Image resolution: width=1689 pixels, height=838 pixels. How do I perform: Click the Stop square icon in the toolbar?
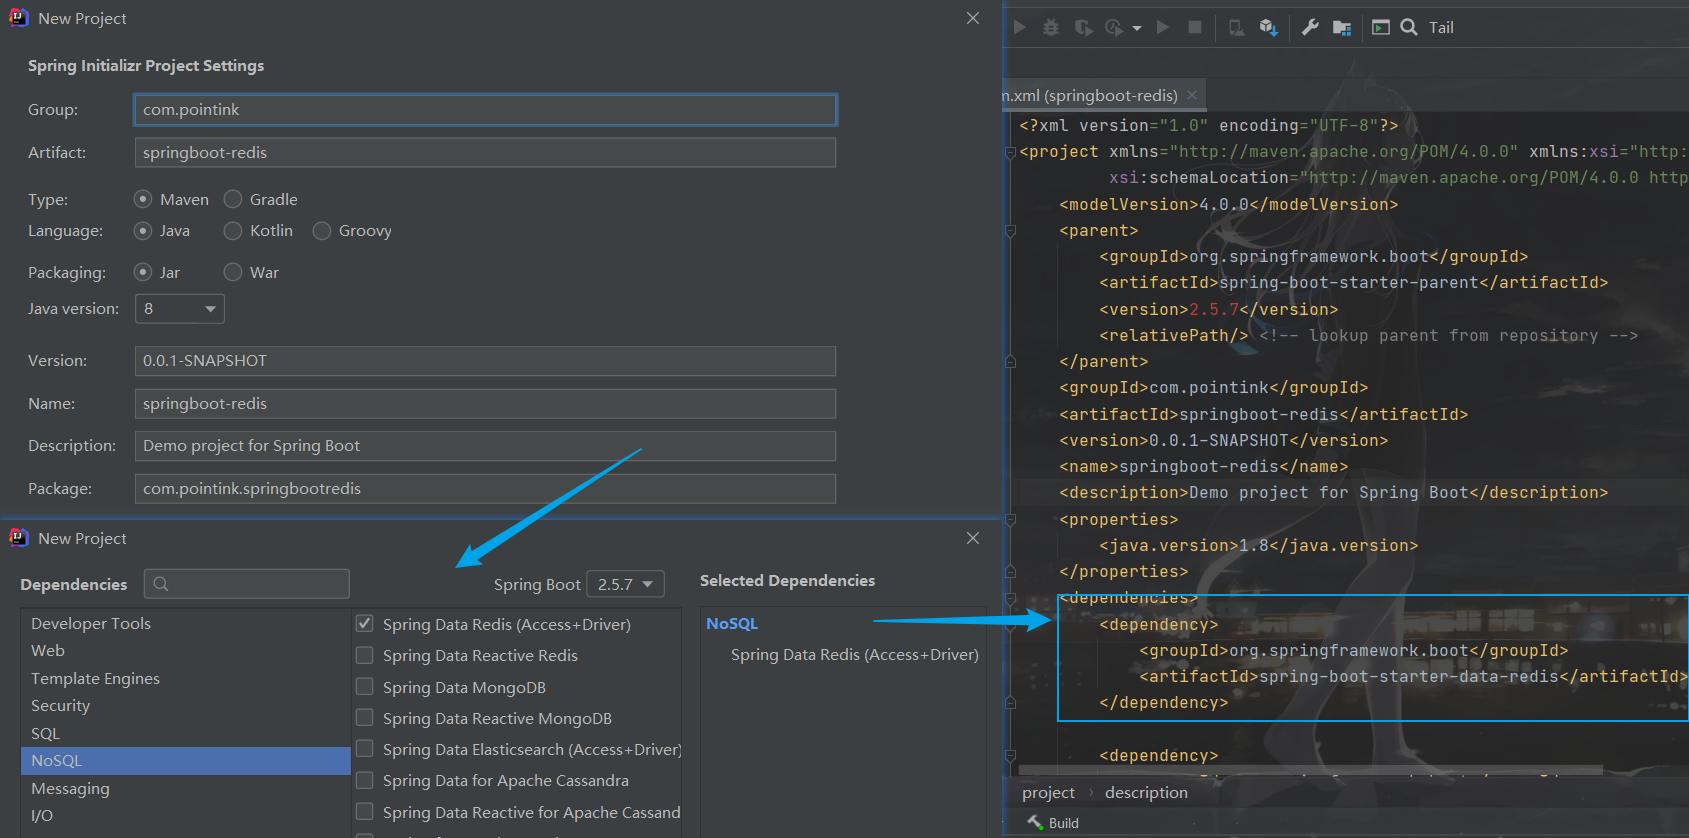tap(1194, 27)
